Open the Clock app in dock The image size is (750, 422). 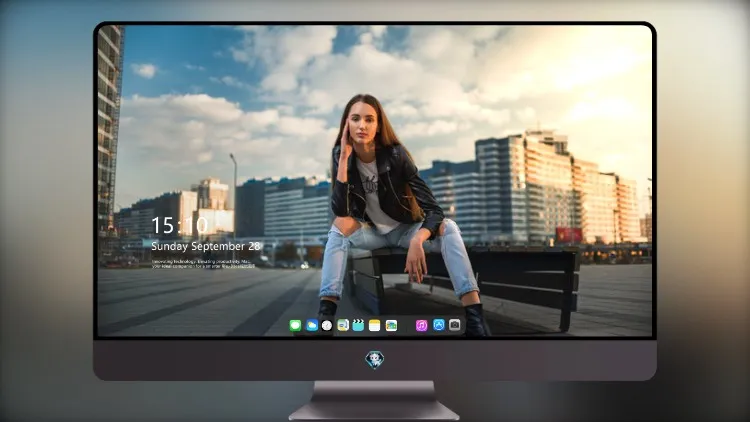point(327,325)
